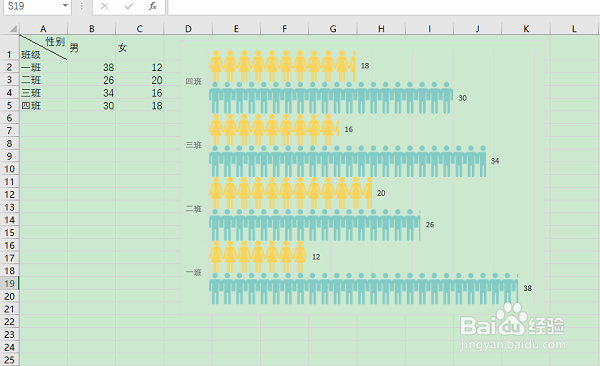Click the Select All corner triangle
Image resolution: width=600 pixels, height=366 pixels.
(13, 29)
